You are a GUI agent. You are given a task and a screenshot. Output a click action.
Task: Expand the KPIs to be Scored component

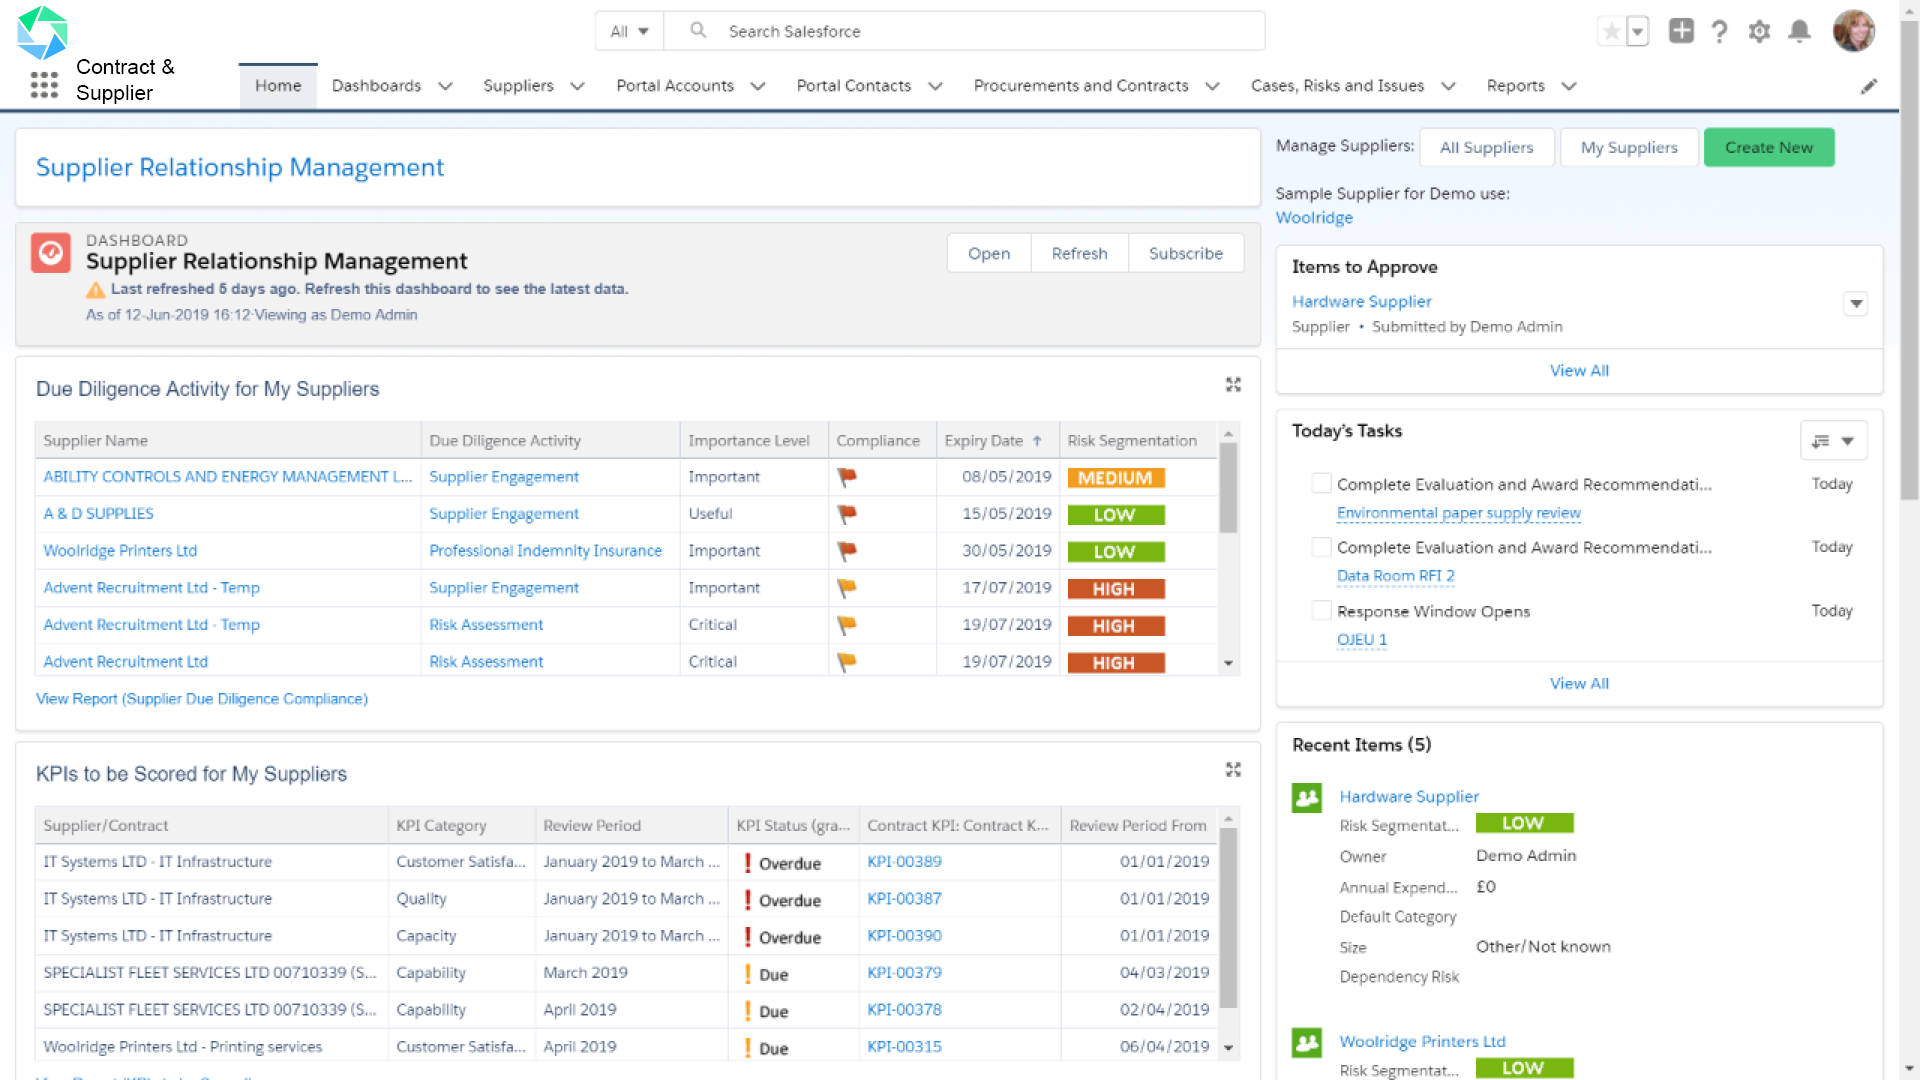pyautogui.click(x=1233, y=769)
